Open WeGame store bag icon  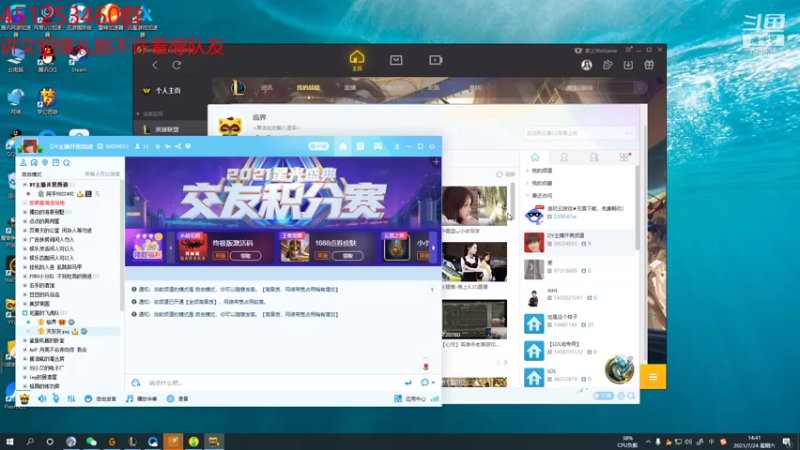(x=396, y=60)
